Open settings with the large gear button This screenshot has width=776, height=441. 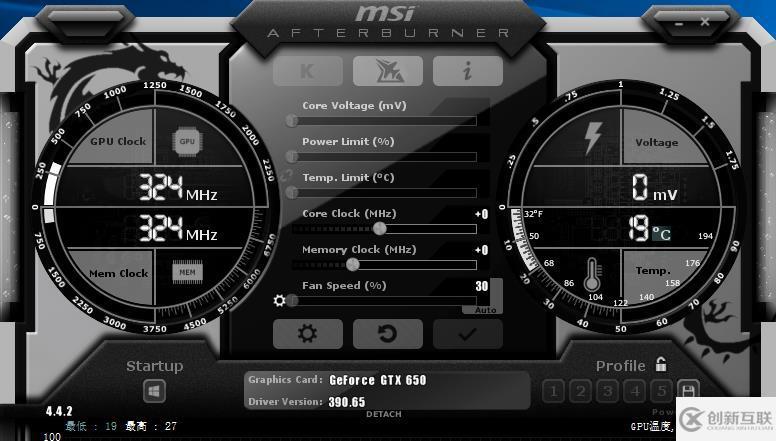click(x=307, y=334)
